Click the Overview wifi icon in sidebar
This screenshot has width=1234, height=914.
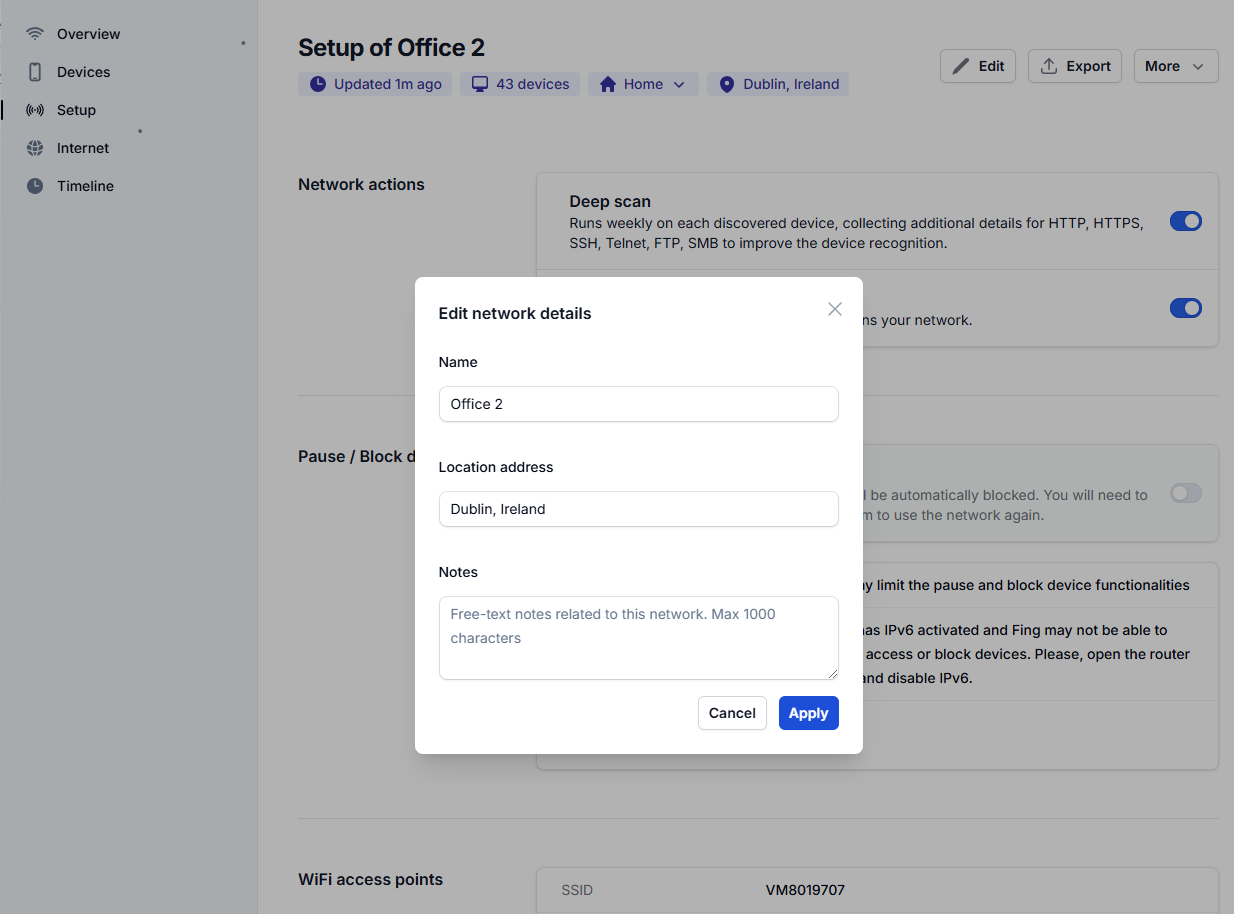pyautogui.click(x=35, y=34)
